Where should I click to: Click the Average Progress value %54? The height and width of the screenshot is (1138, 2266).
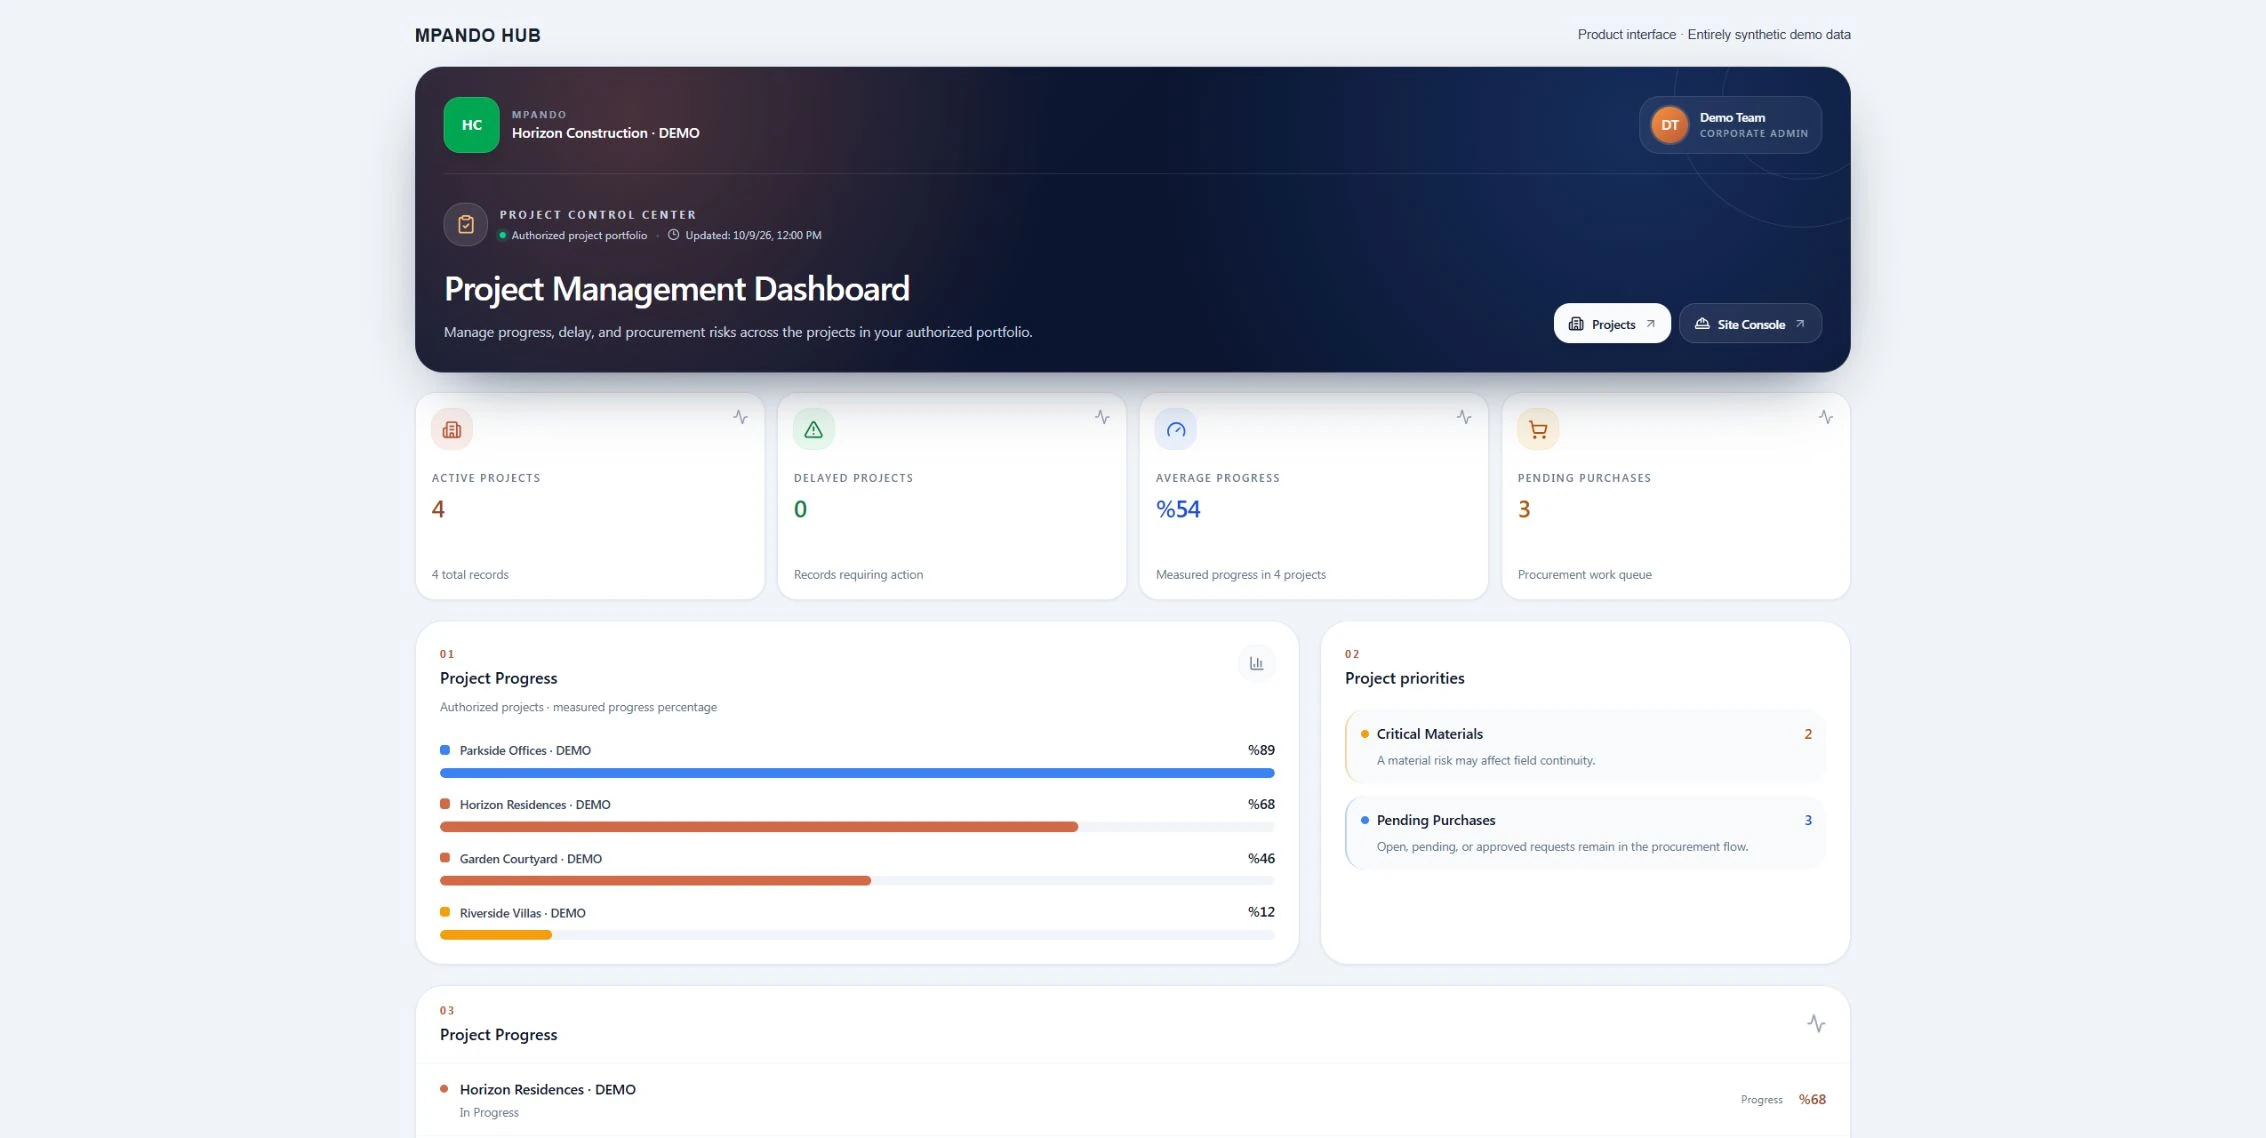pyautogui.click(x=1178, y=509)
